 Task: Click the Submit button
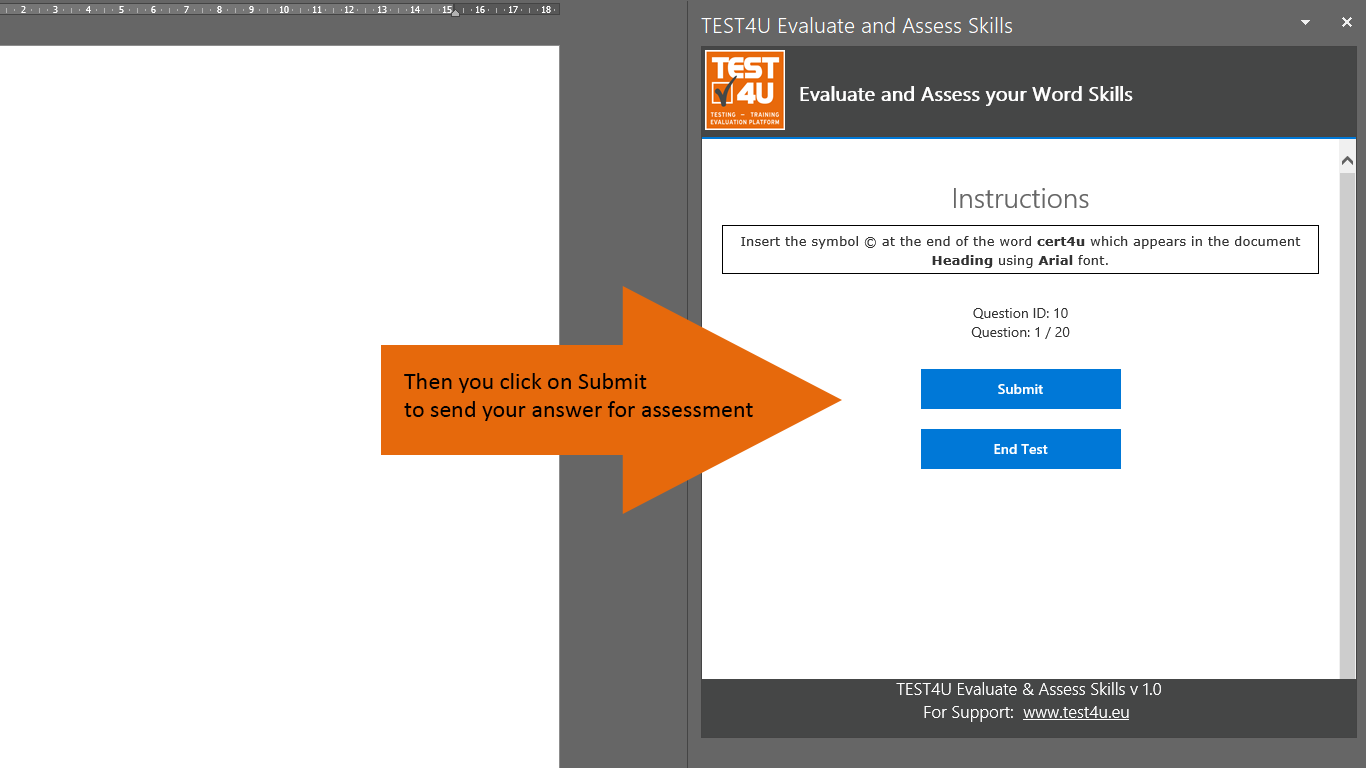(x=1020, y=389)
